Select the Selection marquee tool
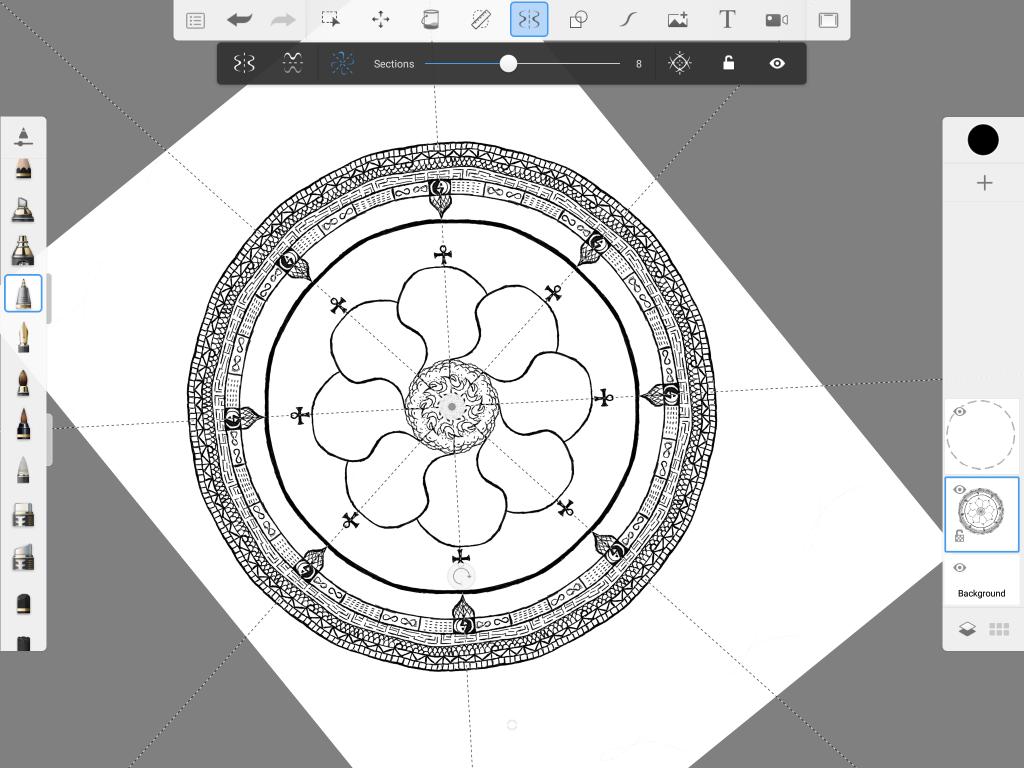 (331, 20)
